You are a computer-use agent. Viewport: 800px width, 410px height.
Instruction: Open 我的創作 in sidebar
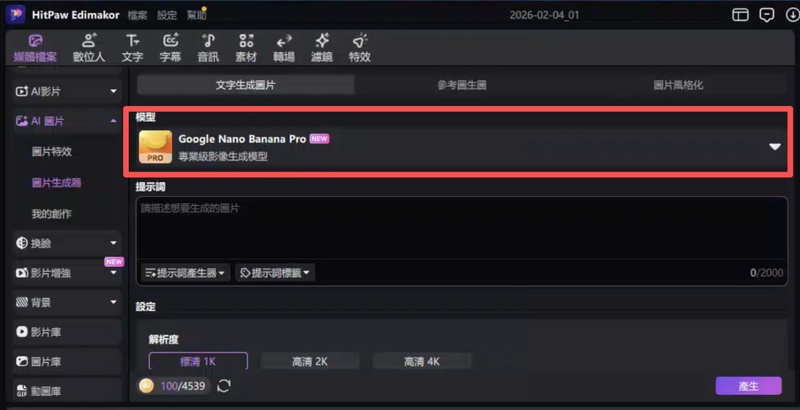[52, 214]
